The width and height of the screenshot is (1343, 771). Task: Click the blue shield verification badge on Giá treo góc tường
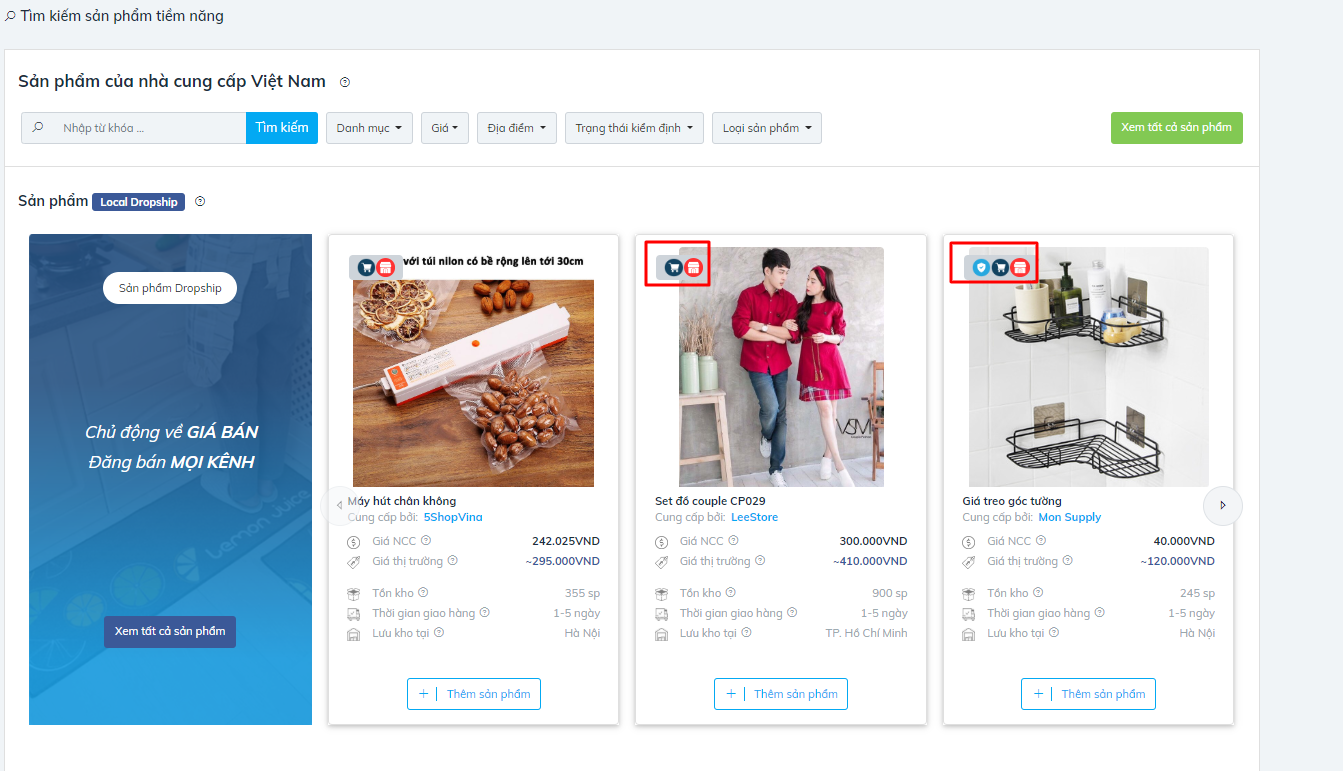tap(981, 267)
